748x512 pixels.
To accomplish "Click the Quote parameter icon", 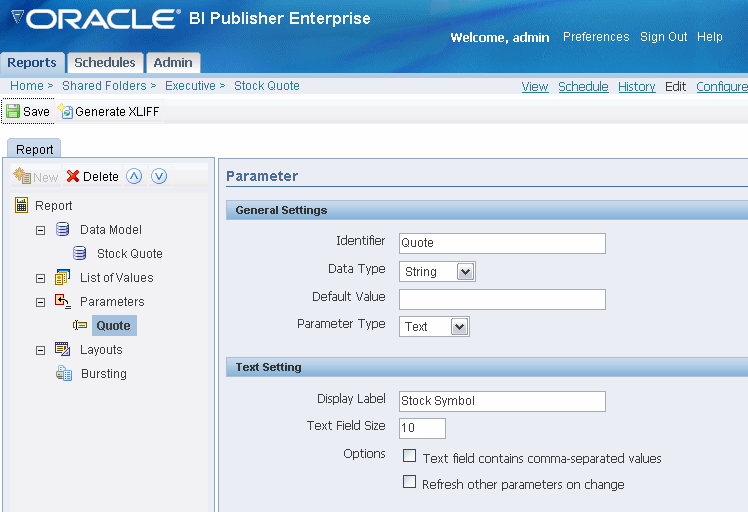I will 80,325.
